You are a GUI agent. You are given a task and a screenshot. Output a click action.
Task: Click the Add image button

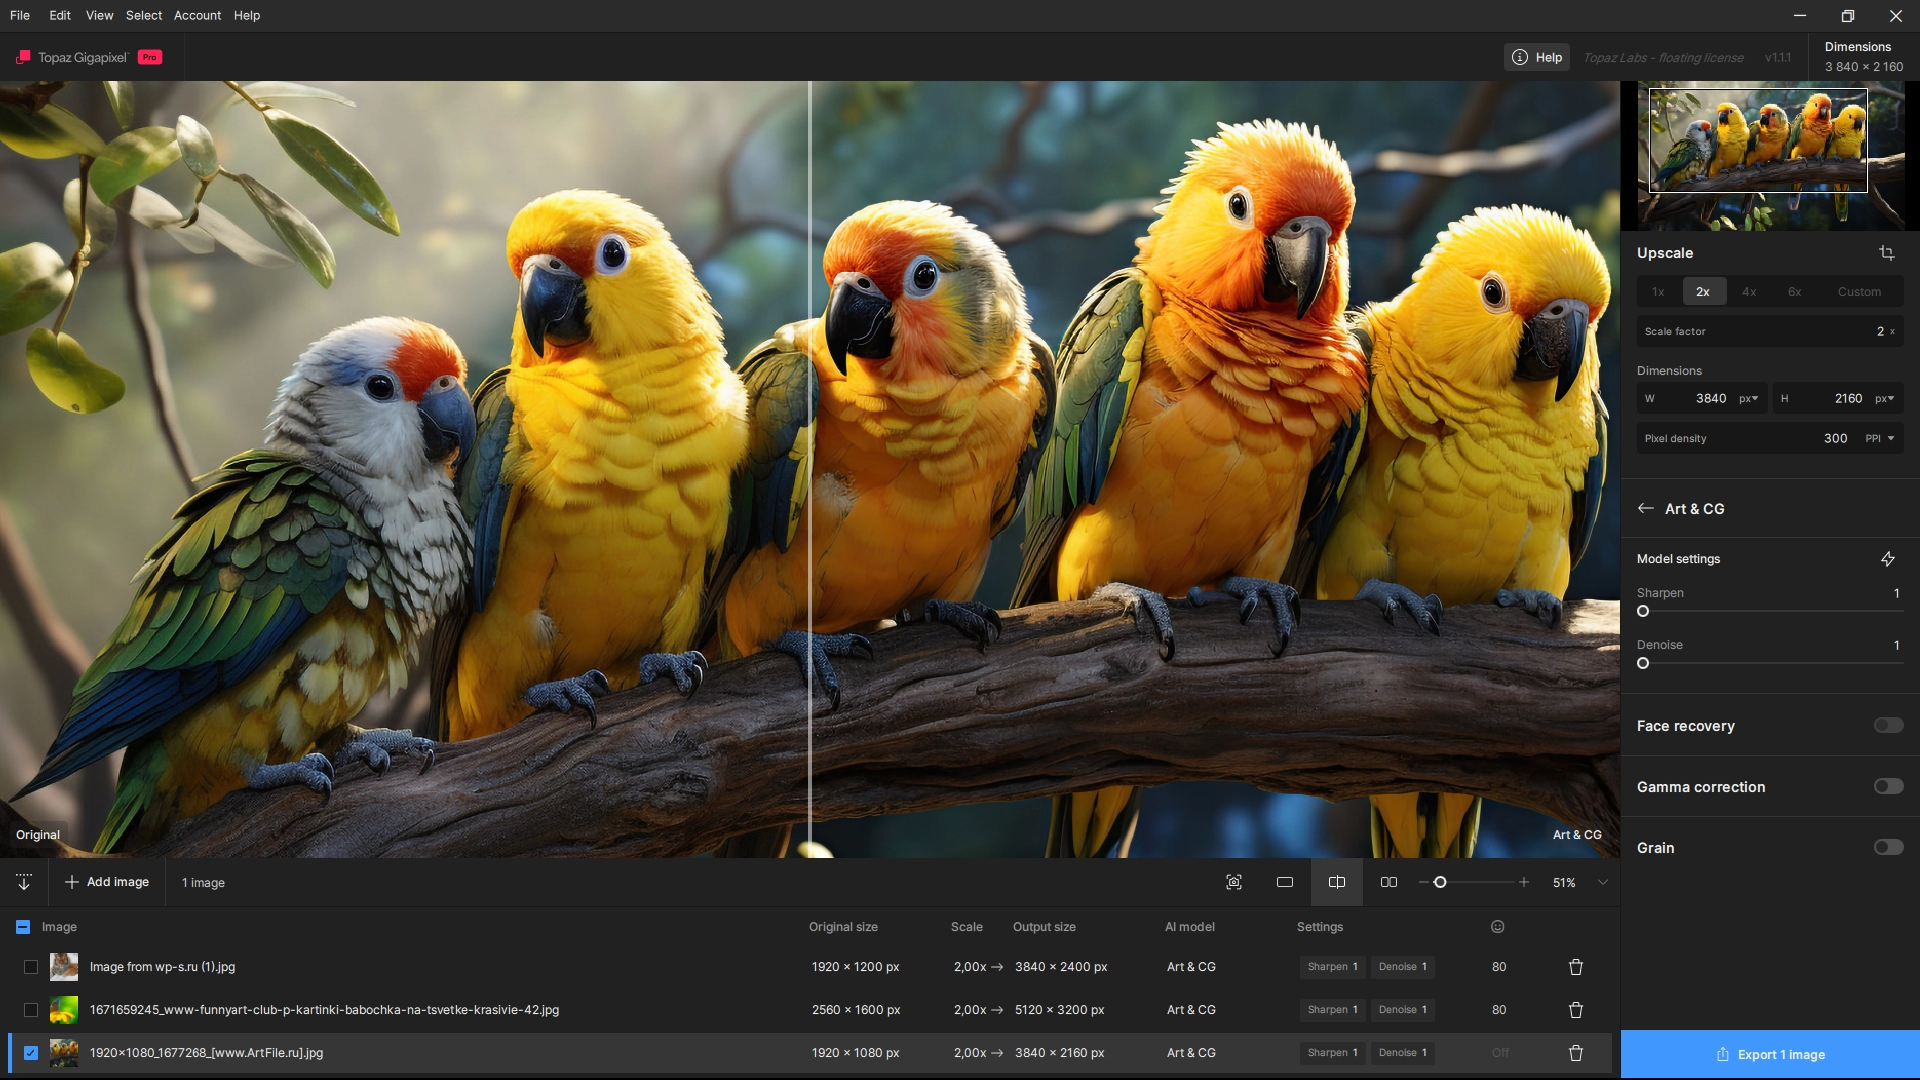tap(107, 882)
